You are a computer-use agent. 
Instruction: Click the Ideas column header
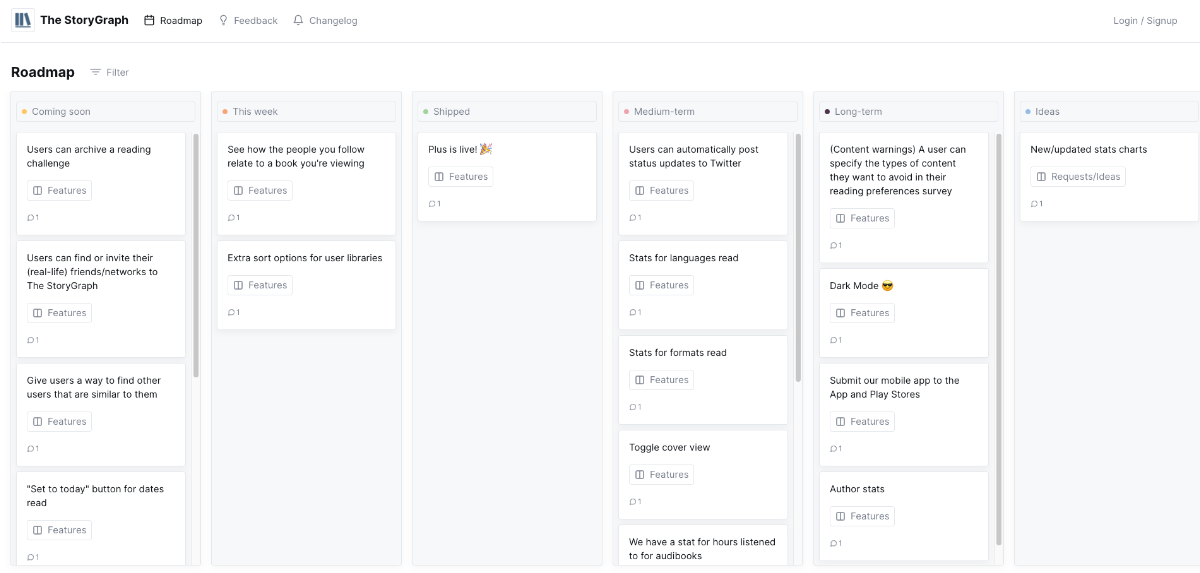[1109, 111]
